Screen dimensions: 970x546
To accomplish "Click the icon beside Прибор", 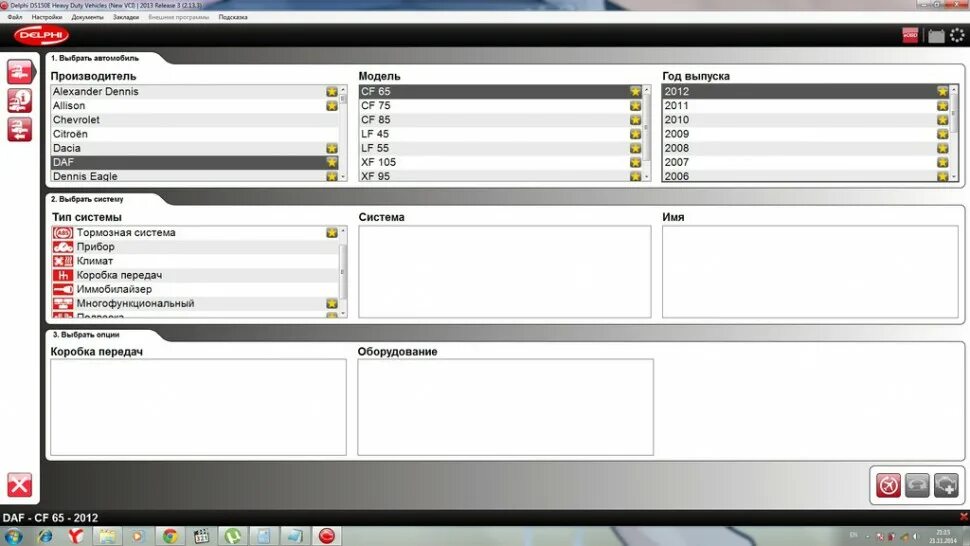I will pos(62,247).
